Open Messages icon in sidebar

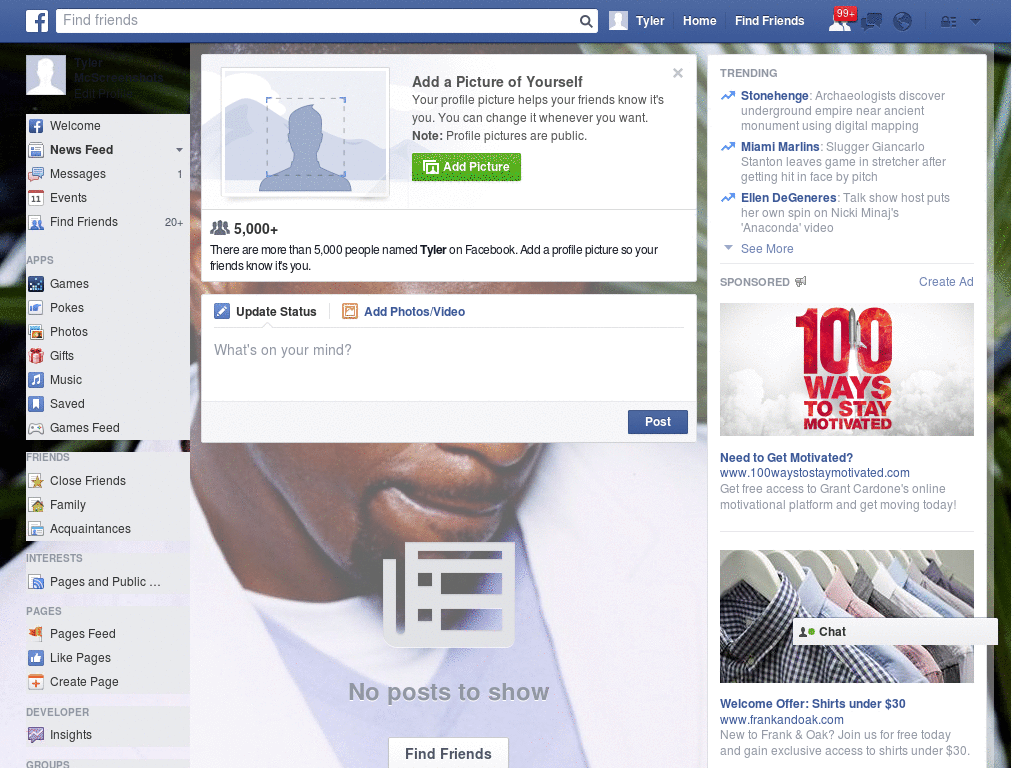pos(36,174)
